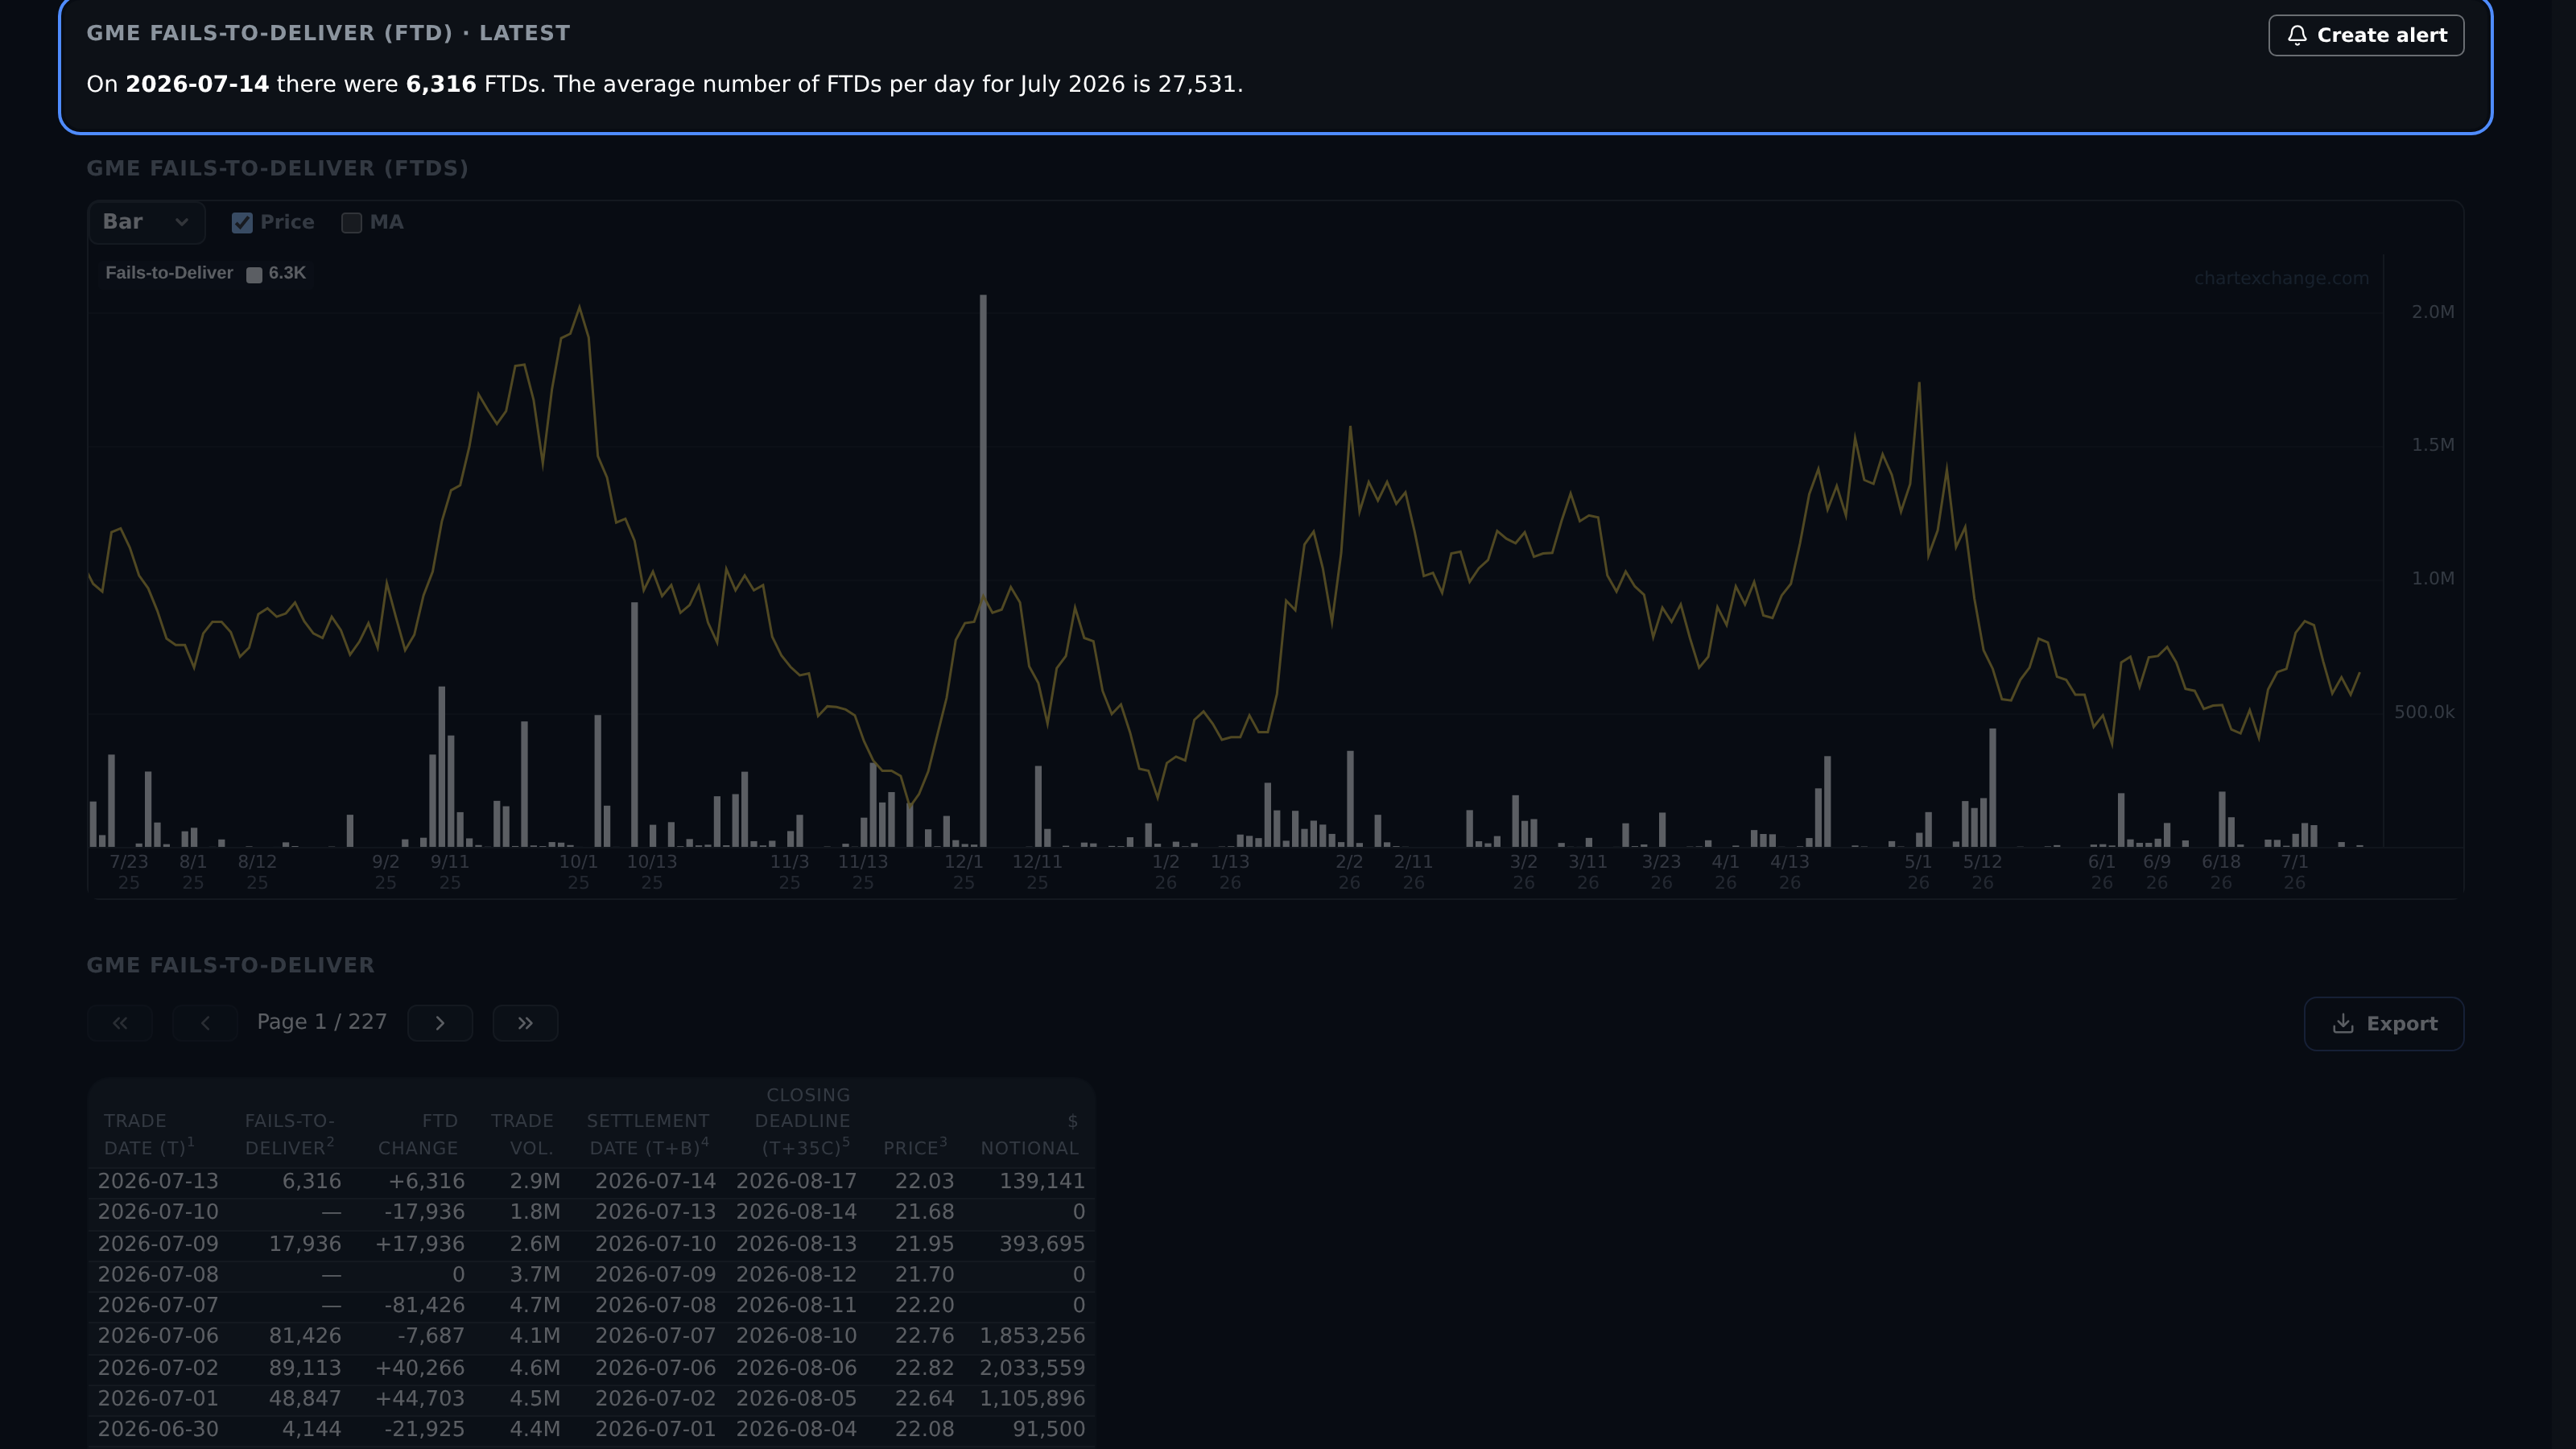Enable the MA checkbox
The width and height of the screenshot is (2576, 1449).
pyautogui.click(x=351, y=223)
